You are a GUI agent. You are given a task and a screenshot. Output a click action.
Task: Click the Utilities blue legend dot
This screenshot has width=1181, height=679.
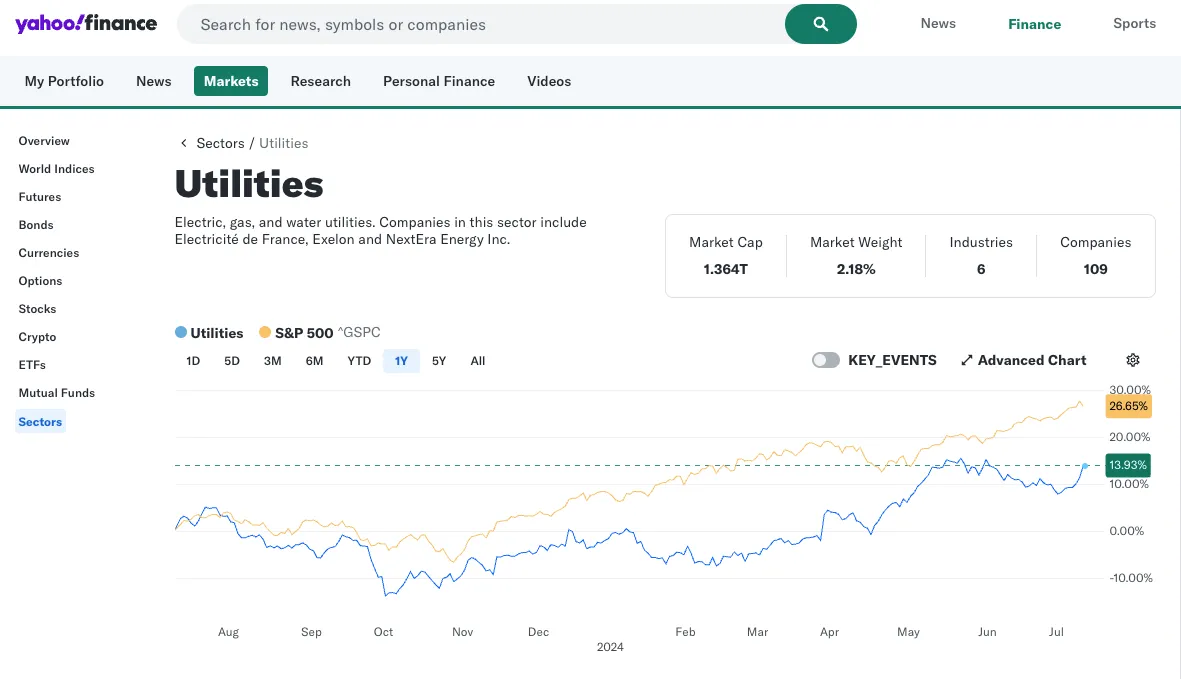(181, 332)
